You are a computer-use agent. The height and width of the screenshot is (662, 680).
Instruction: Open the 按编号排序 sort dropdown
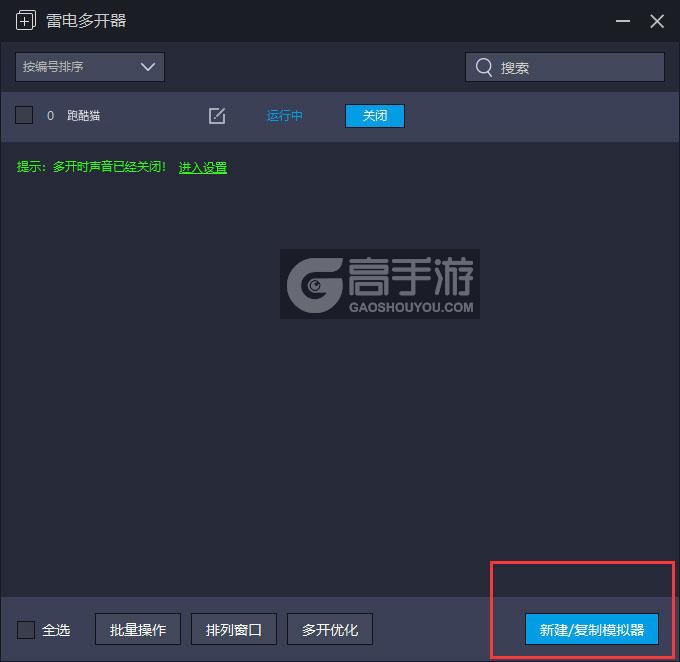click(90, 67)
